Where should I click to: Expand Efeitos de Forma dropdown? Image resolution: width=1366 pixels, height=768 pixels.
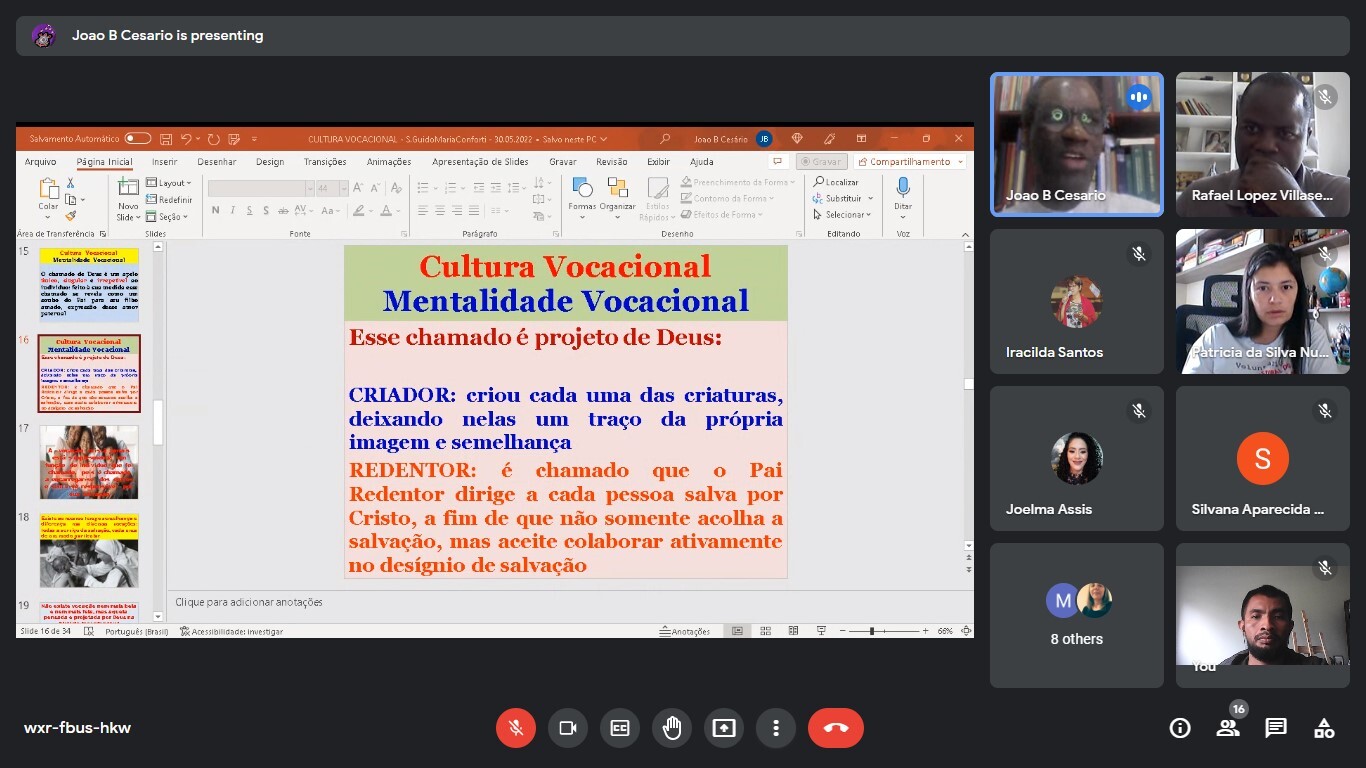click(x=722, y=215)
